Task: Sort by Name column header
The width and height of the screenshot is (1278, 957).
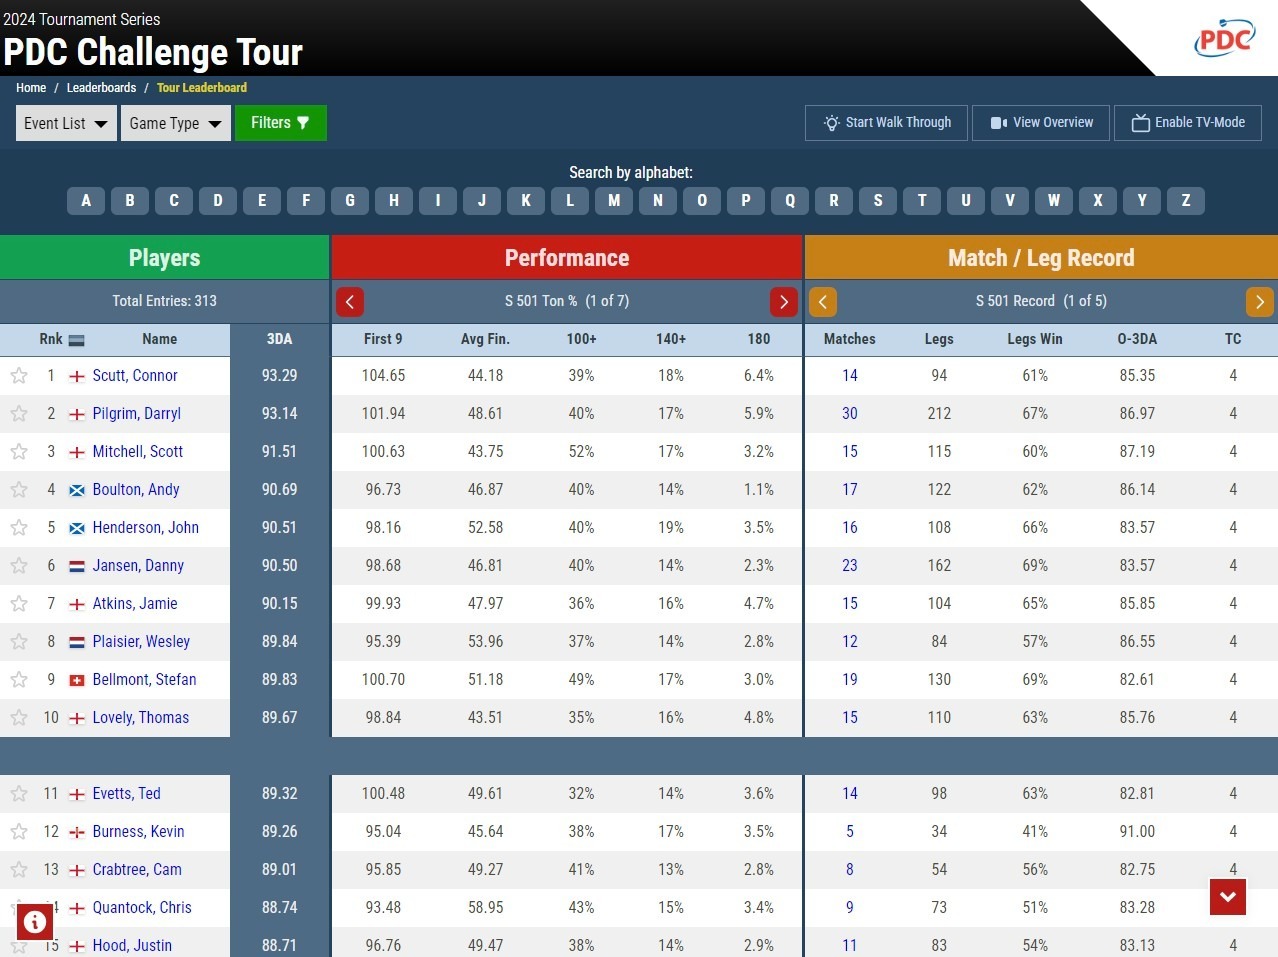Action: point(159,339)
